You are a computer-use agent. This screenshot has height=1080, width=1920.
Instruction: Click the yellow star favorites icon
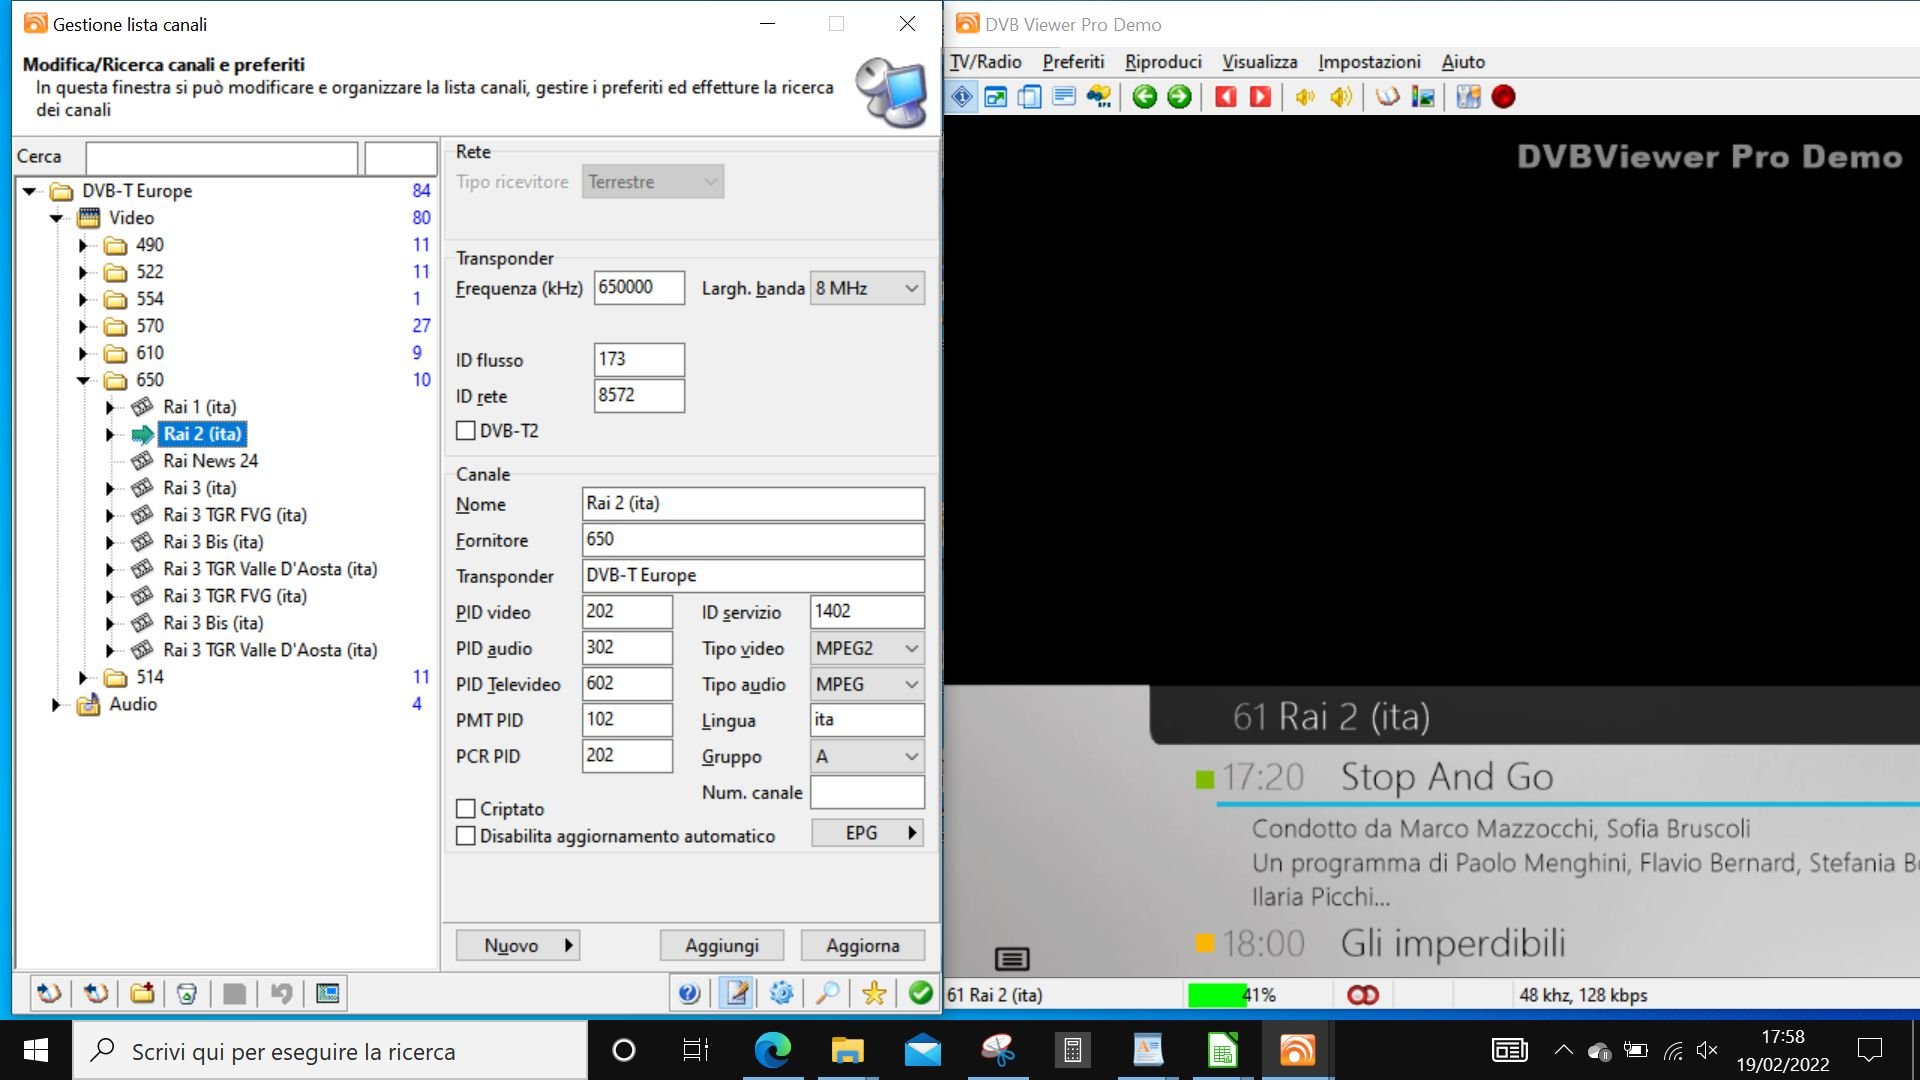[874, 993]
